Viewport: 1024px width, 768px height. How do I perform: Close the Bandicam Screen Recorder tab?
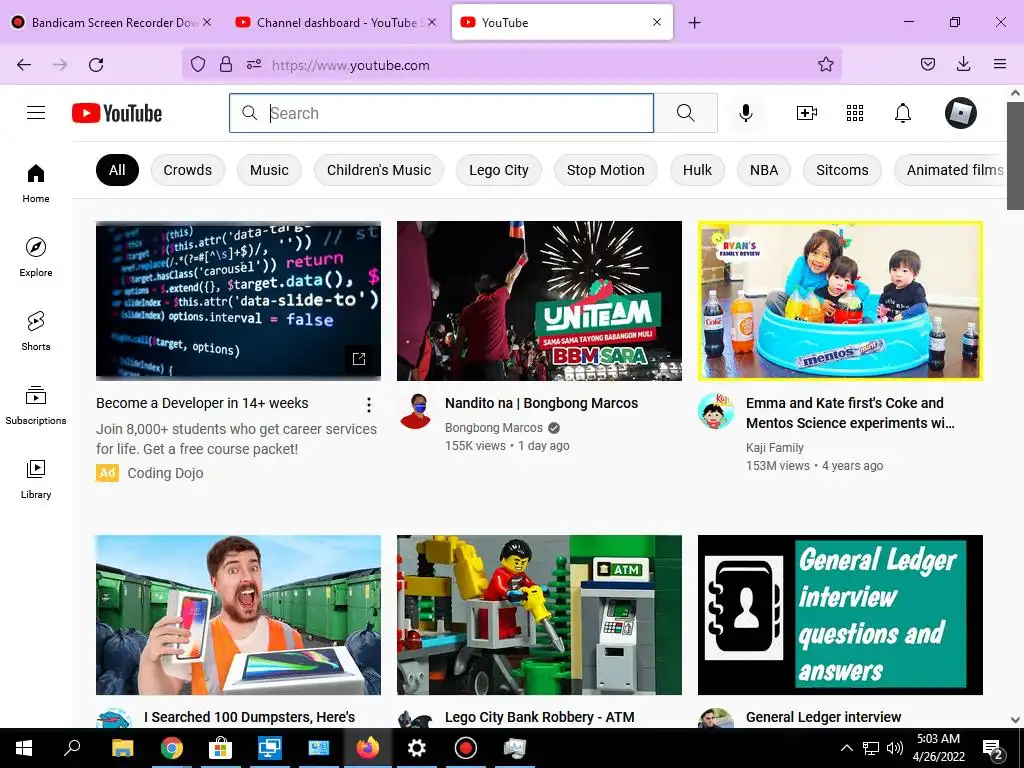pyautogui.click(x=207, y=22)
